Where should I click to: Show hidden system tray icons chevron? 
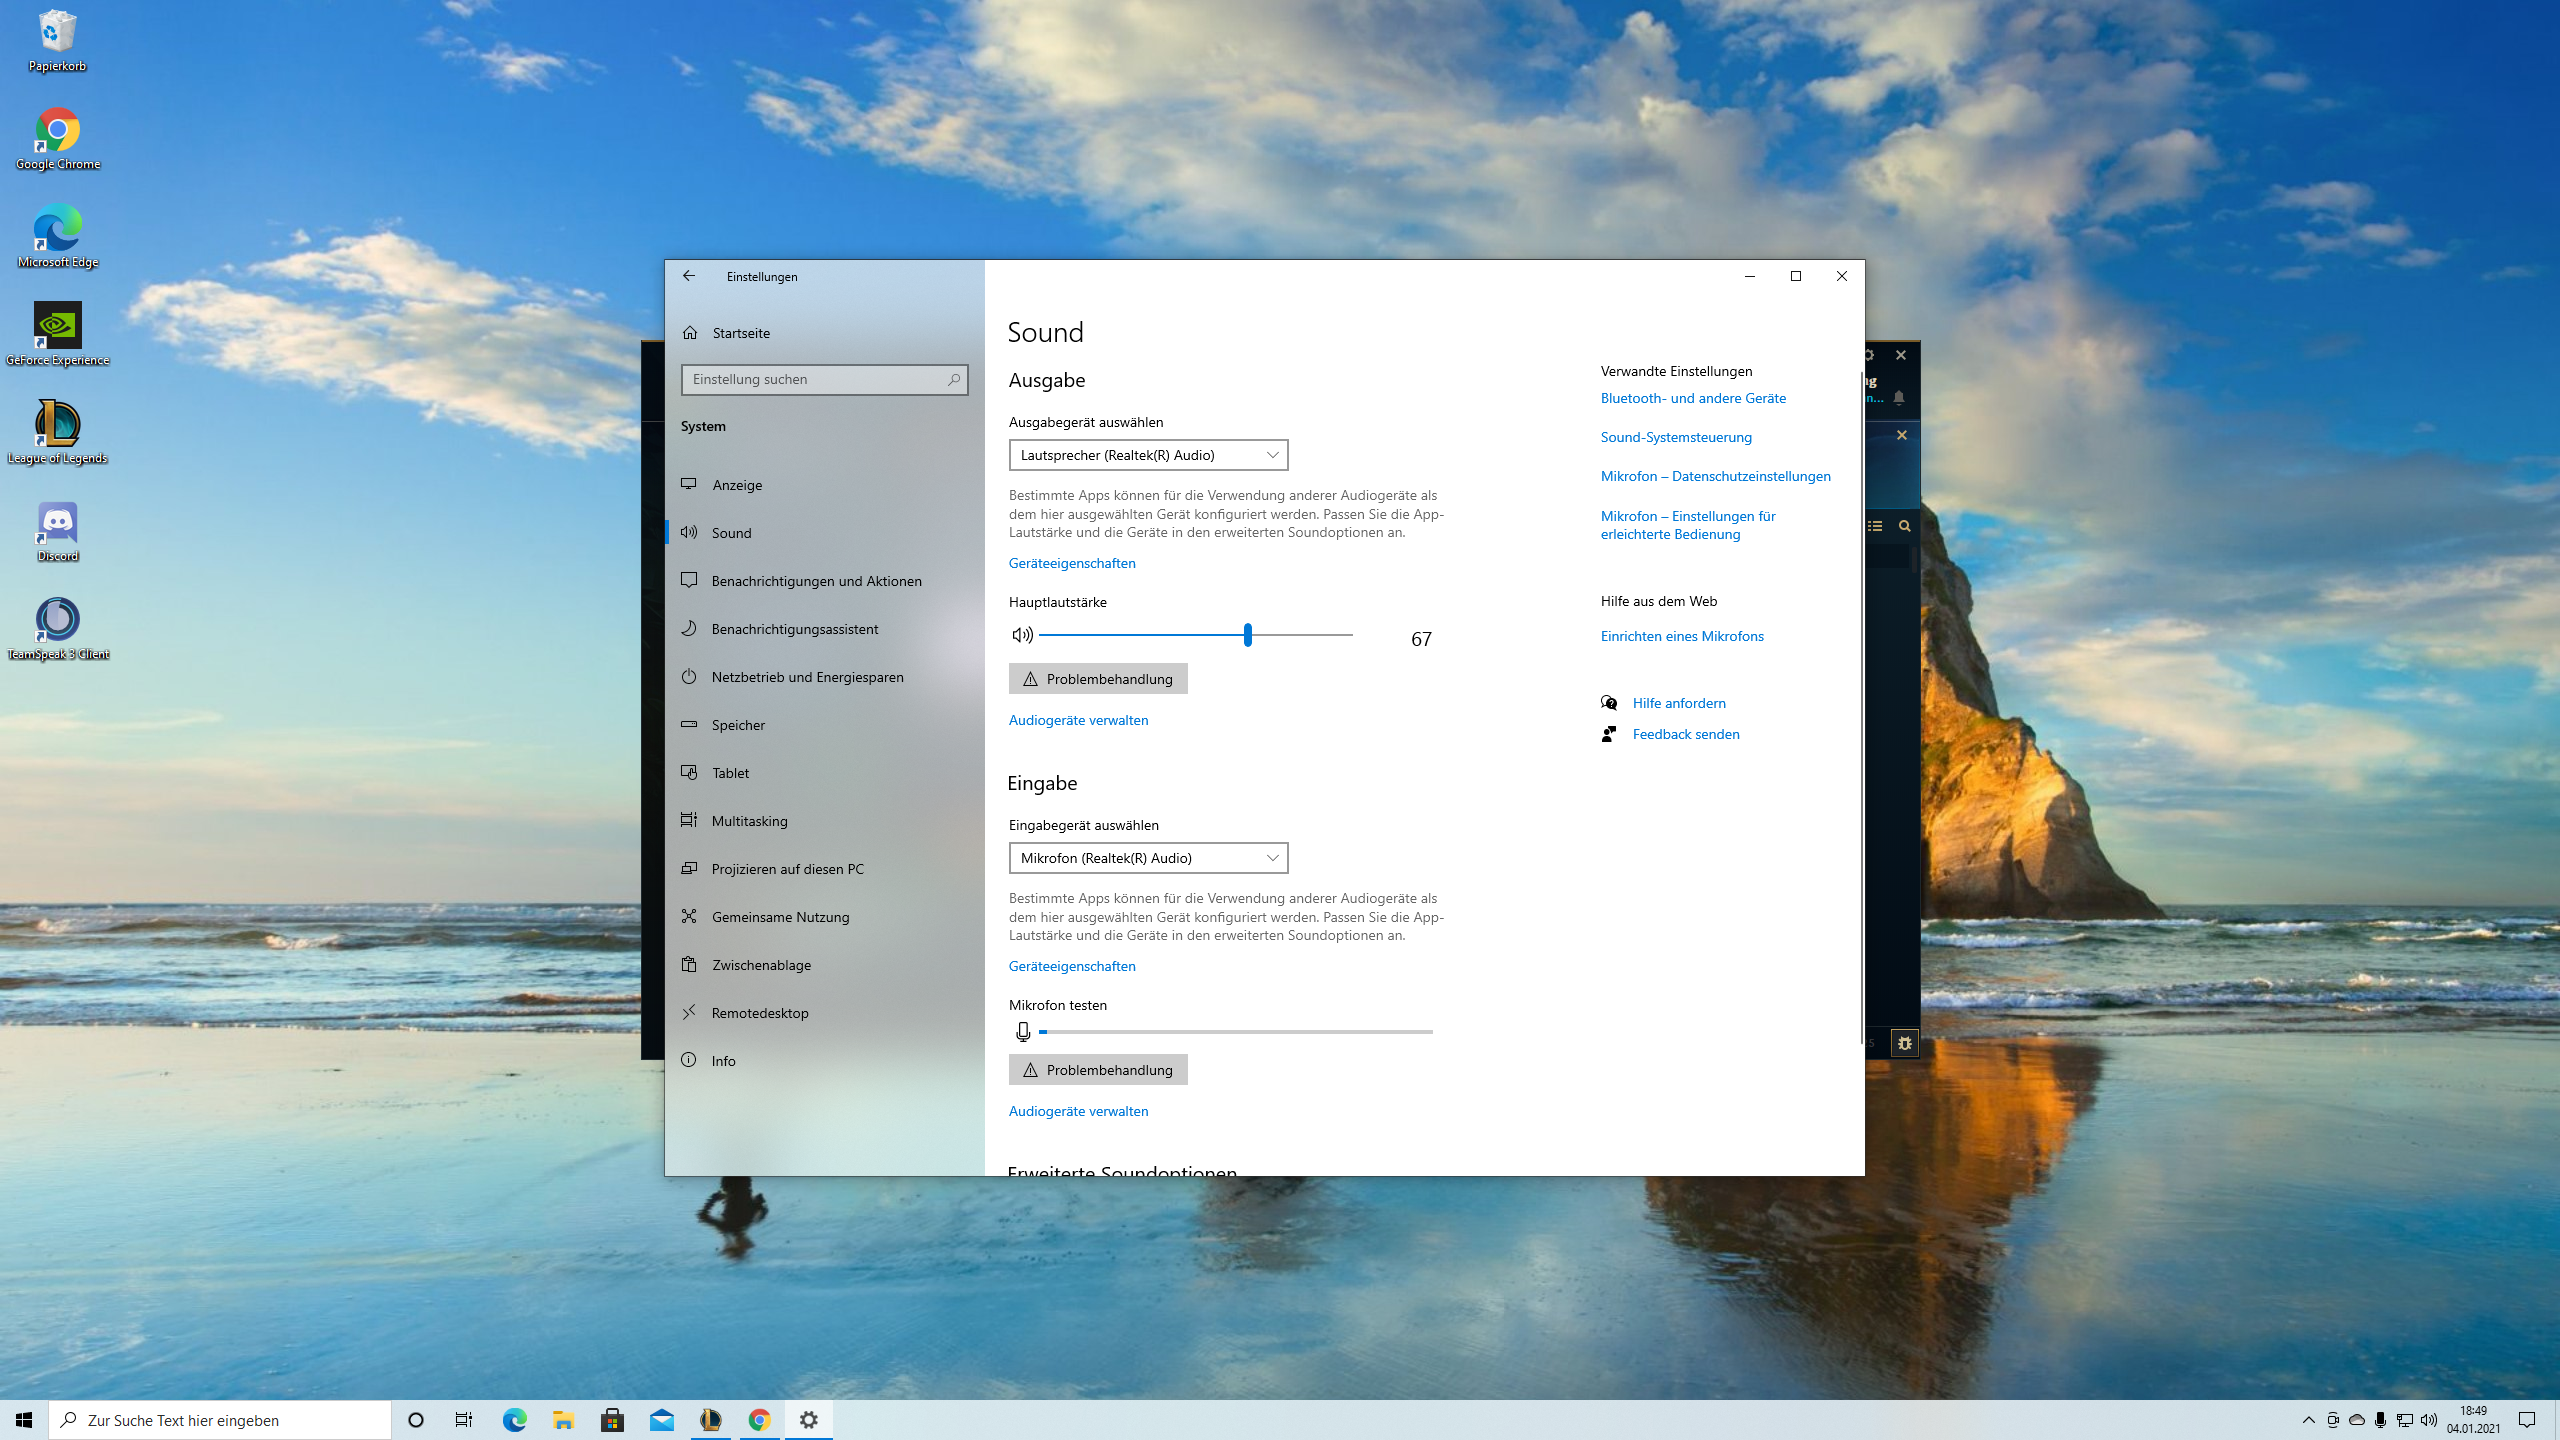[2308, 1420]
